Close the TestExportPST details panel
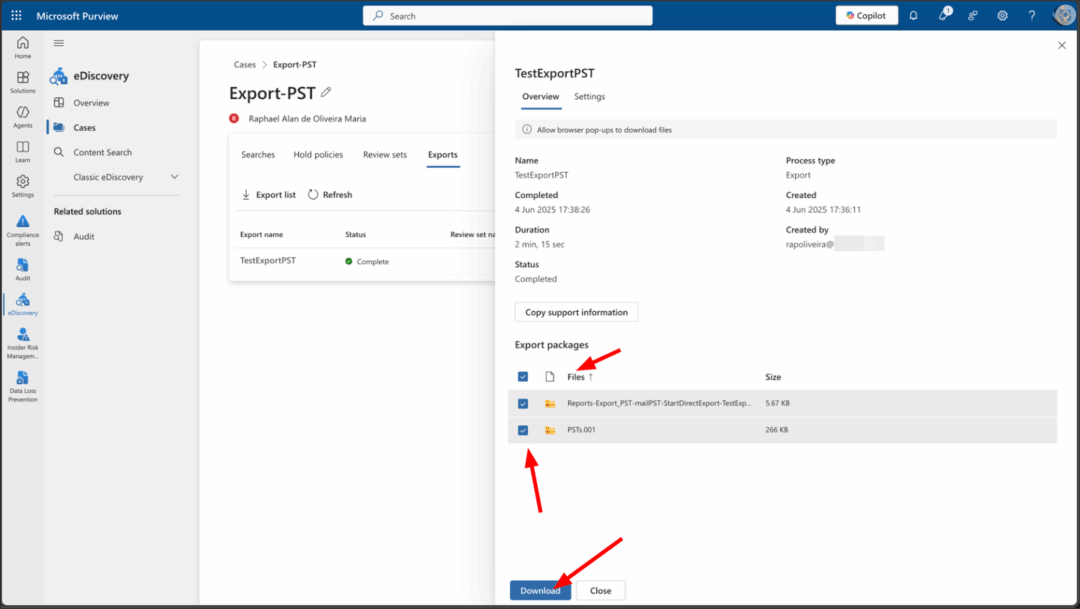This screenshot has height=609, width=1080. [1061, 45]
